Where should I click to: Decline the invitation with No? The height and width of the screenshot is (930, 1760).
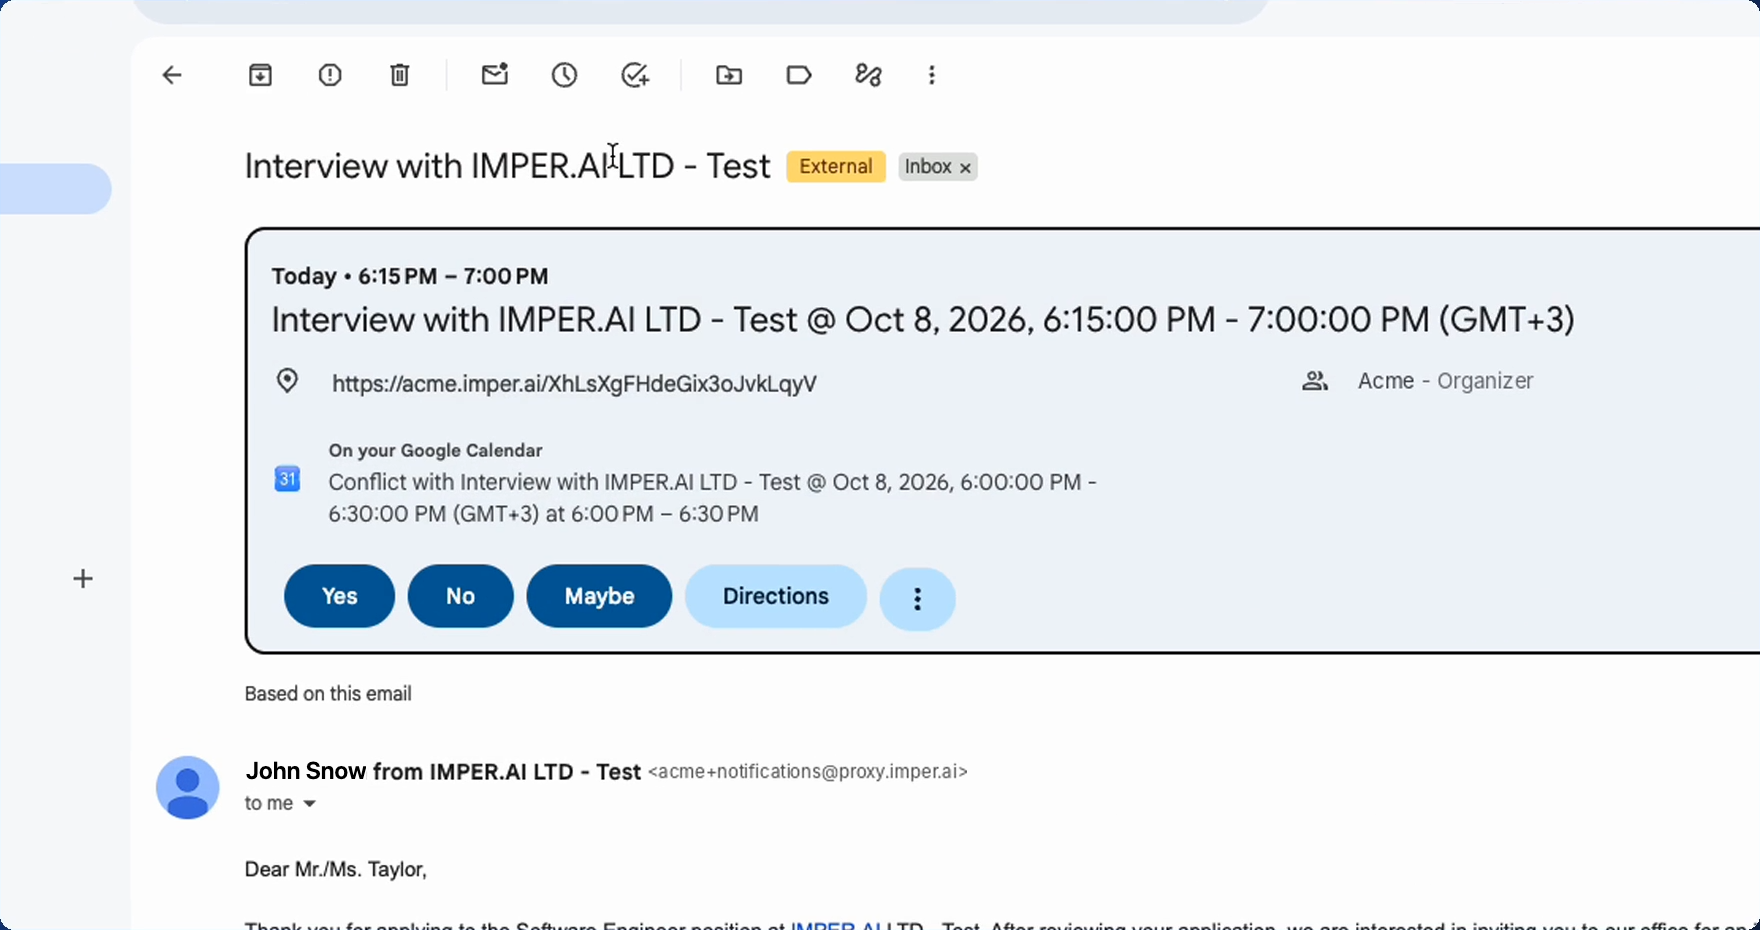[461, 596]
